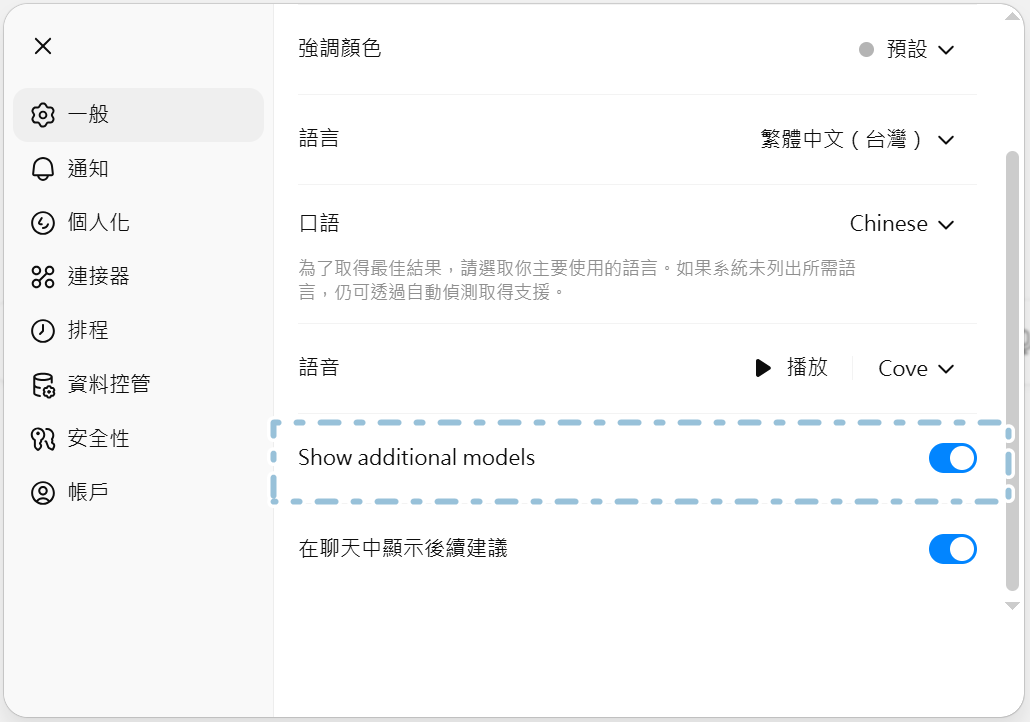Click the 連接器 connectors icon
The width and height of the screenshot is (1030, 722).
42,277
